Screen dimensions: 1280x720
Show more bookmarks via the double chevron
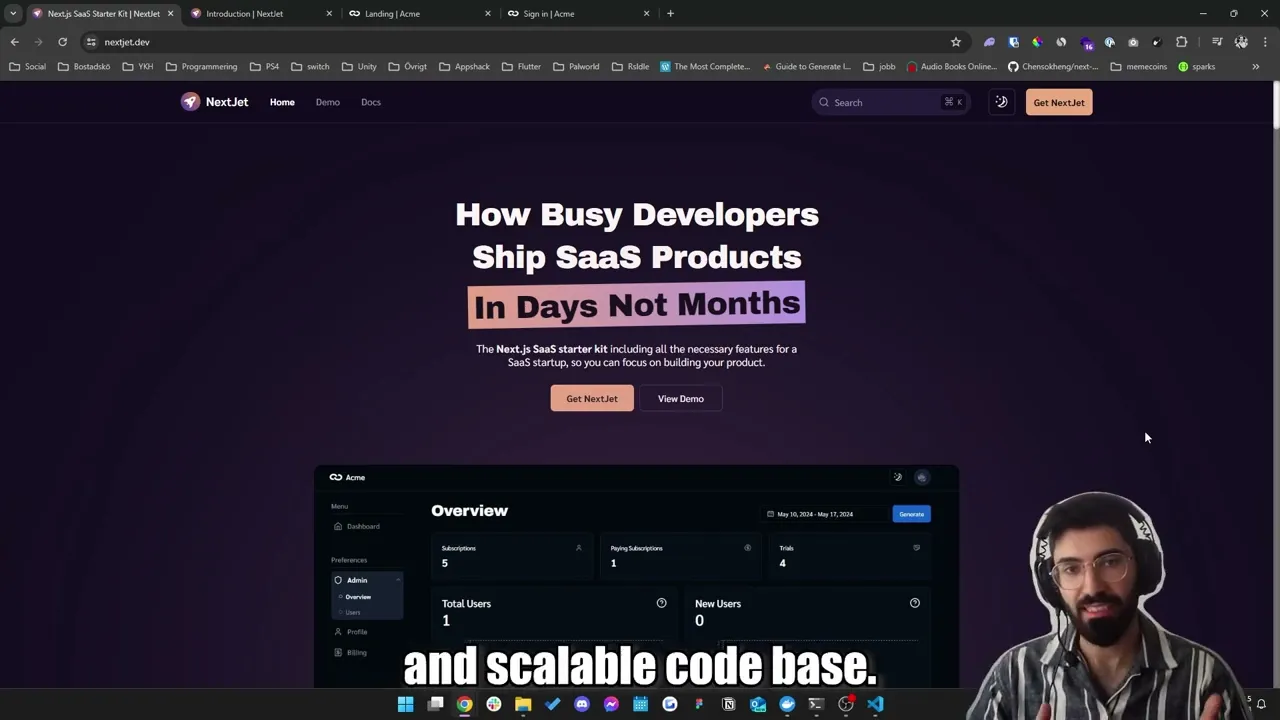(x=1256, y=67)
